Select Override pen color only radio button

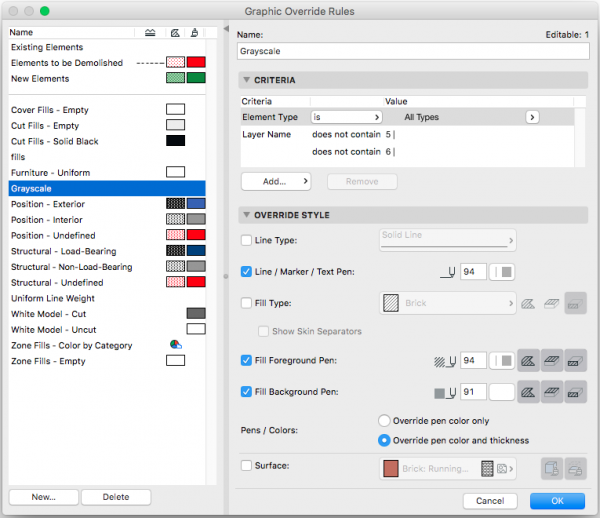(384, 421)
